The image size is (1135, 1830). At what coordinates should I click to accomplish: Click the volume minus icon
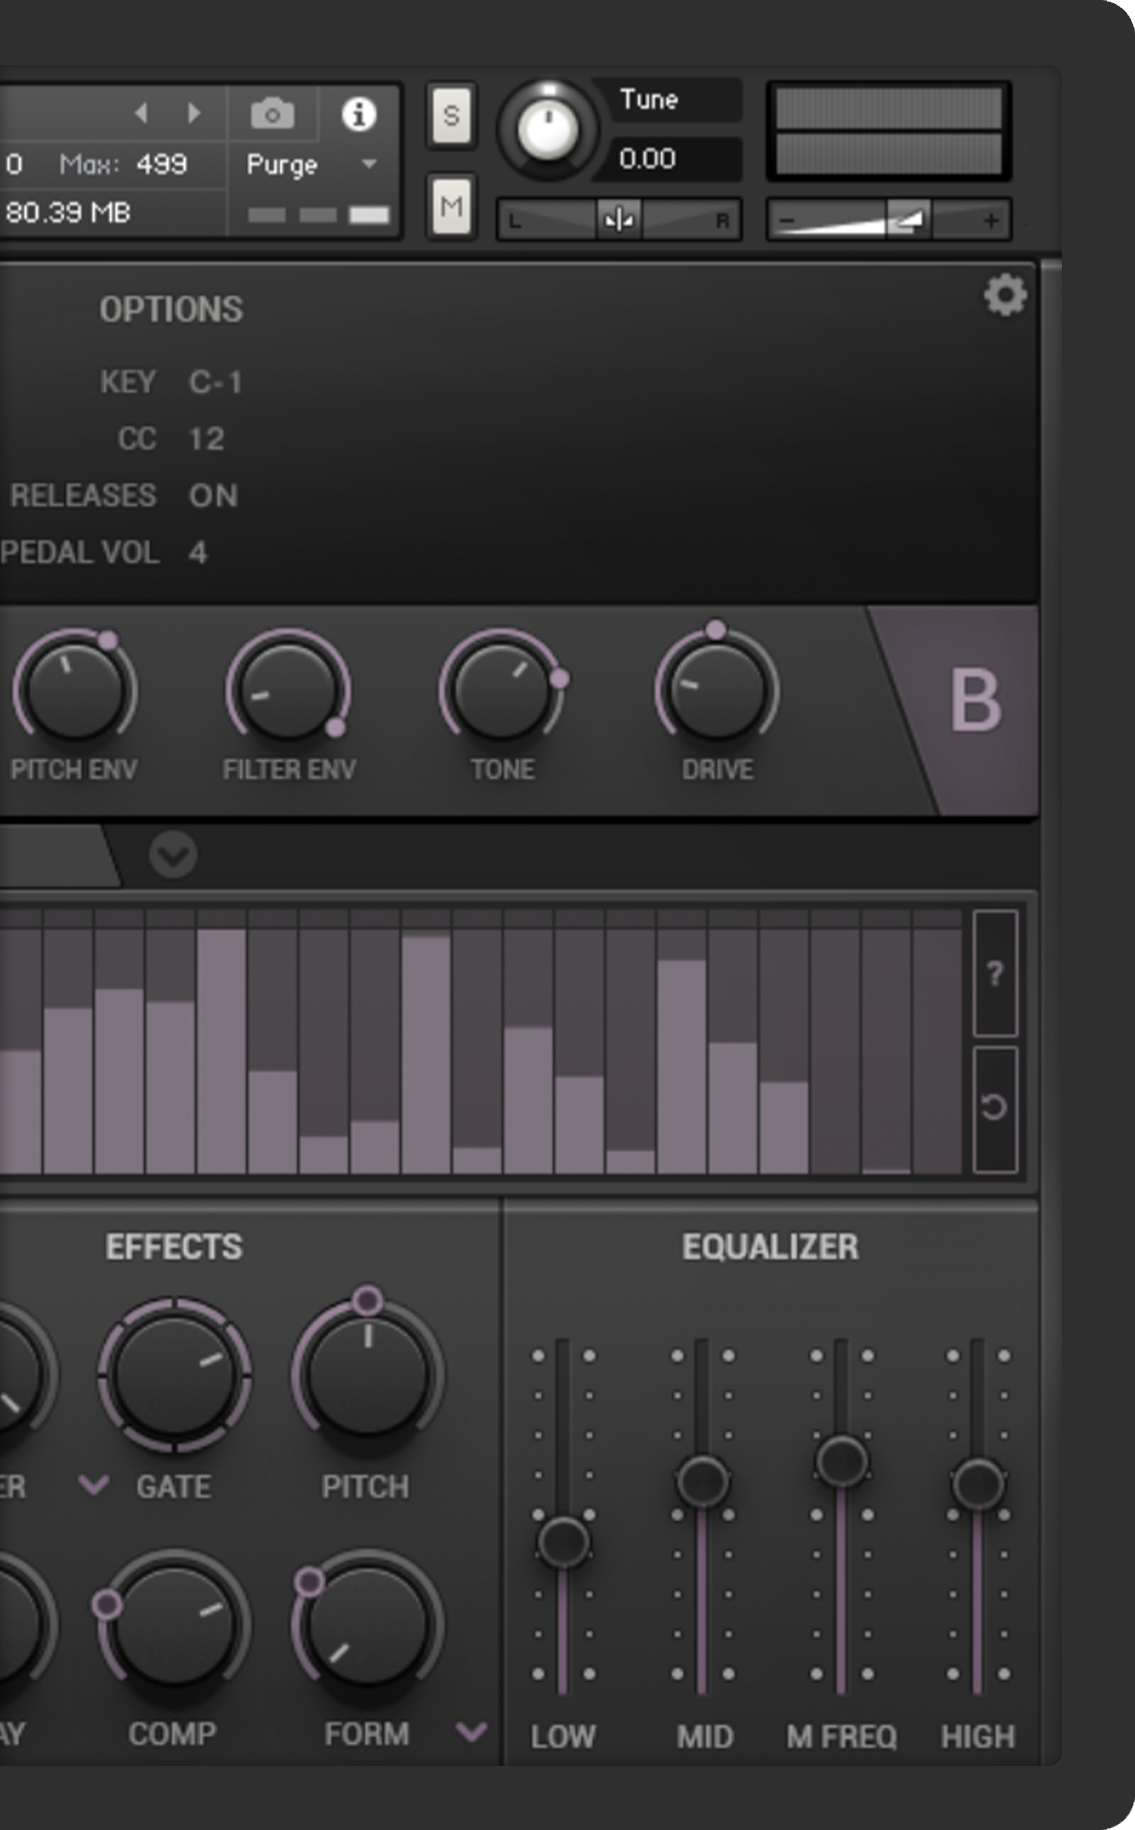(x=788, y=221)
